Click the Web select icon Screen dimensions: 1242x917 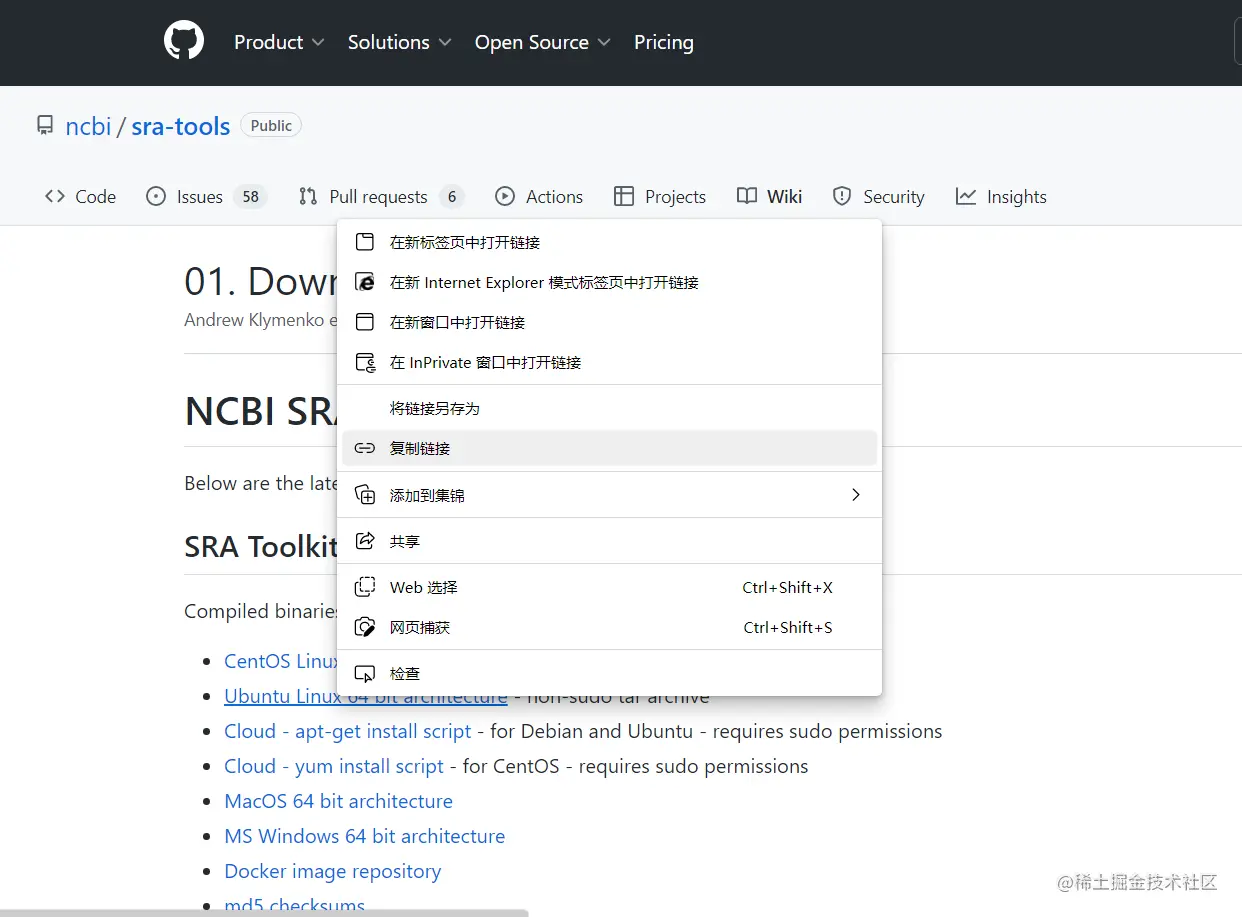[x=366, y=587]
